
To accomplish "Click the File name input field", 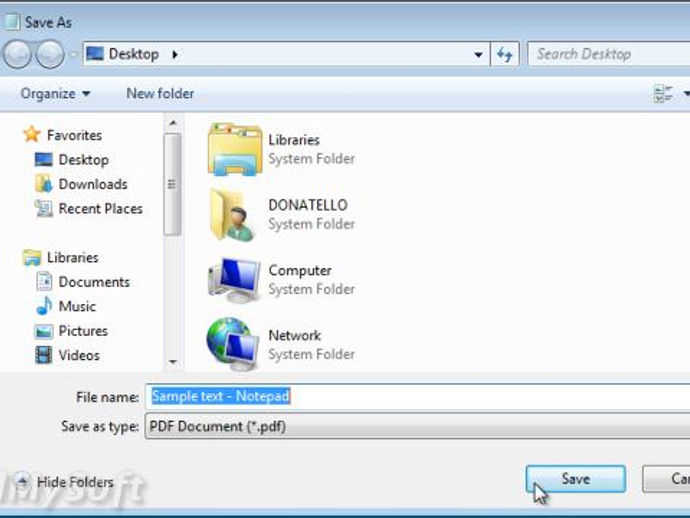I will click(418, 396).
